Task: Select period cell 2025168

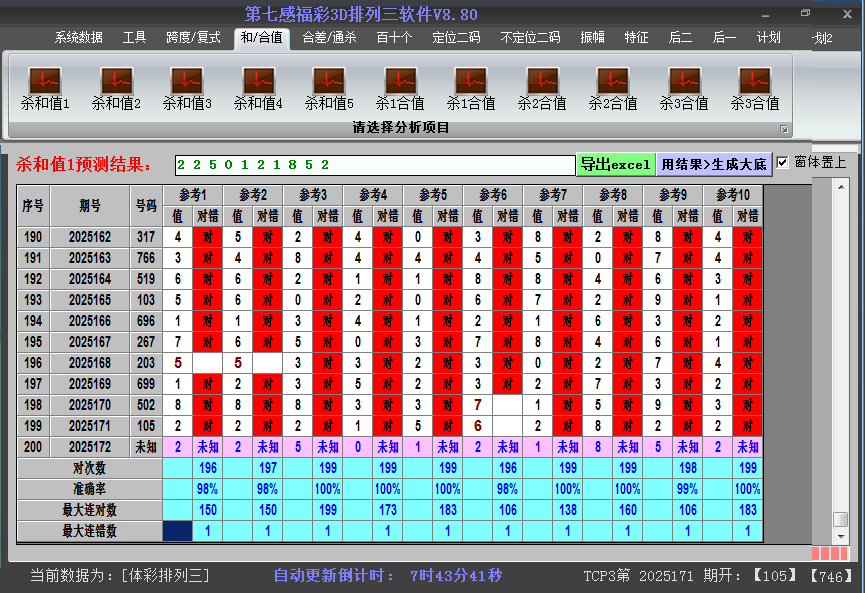Action: 90,363
